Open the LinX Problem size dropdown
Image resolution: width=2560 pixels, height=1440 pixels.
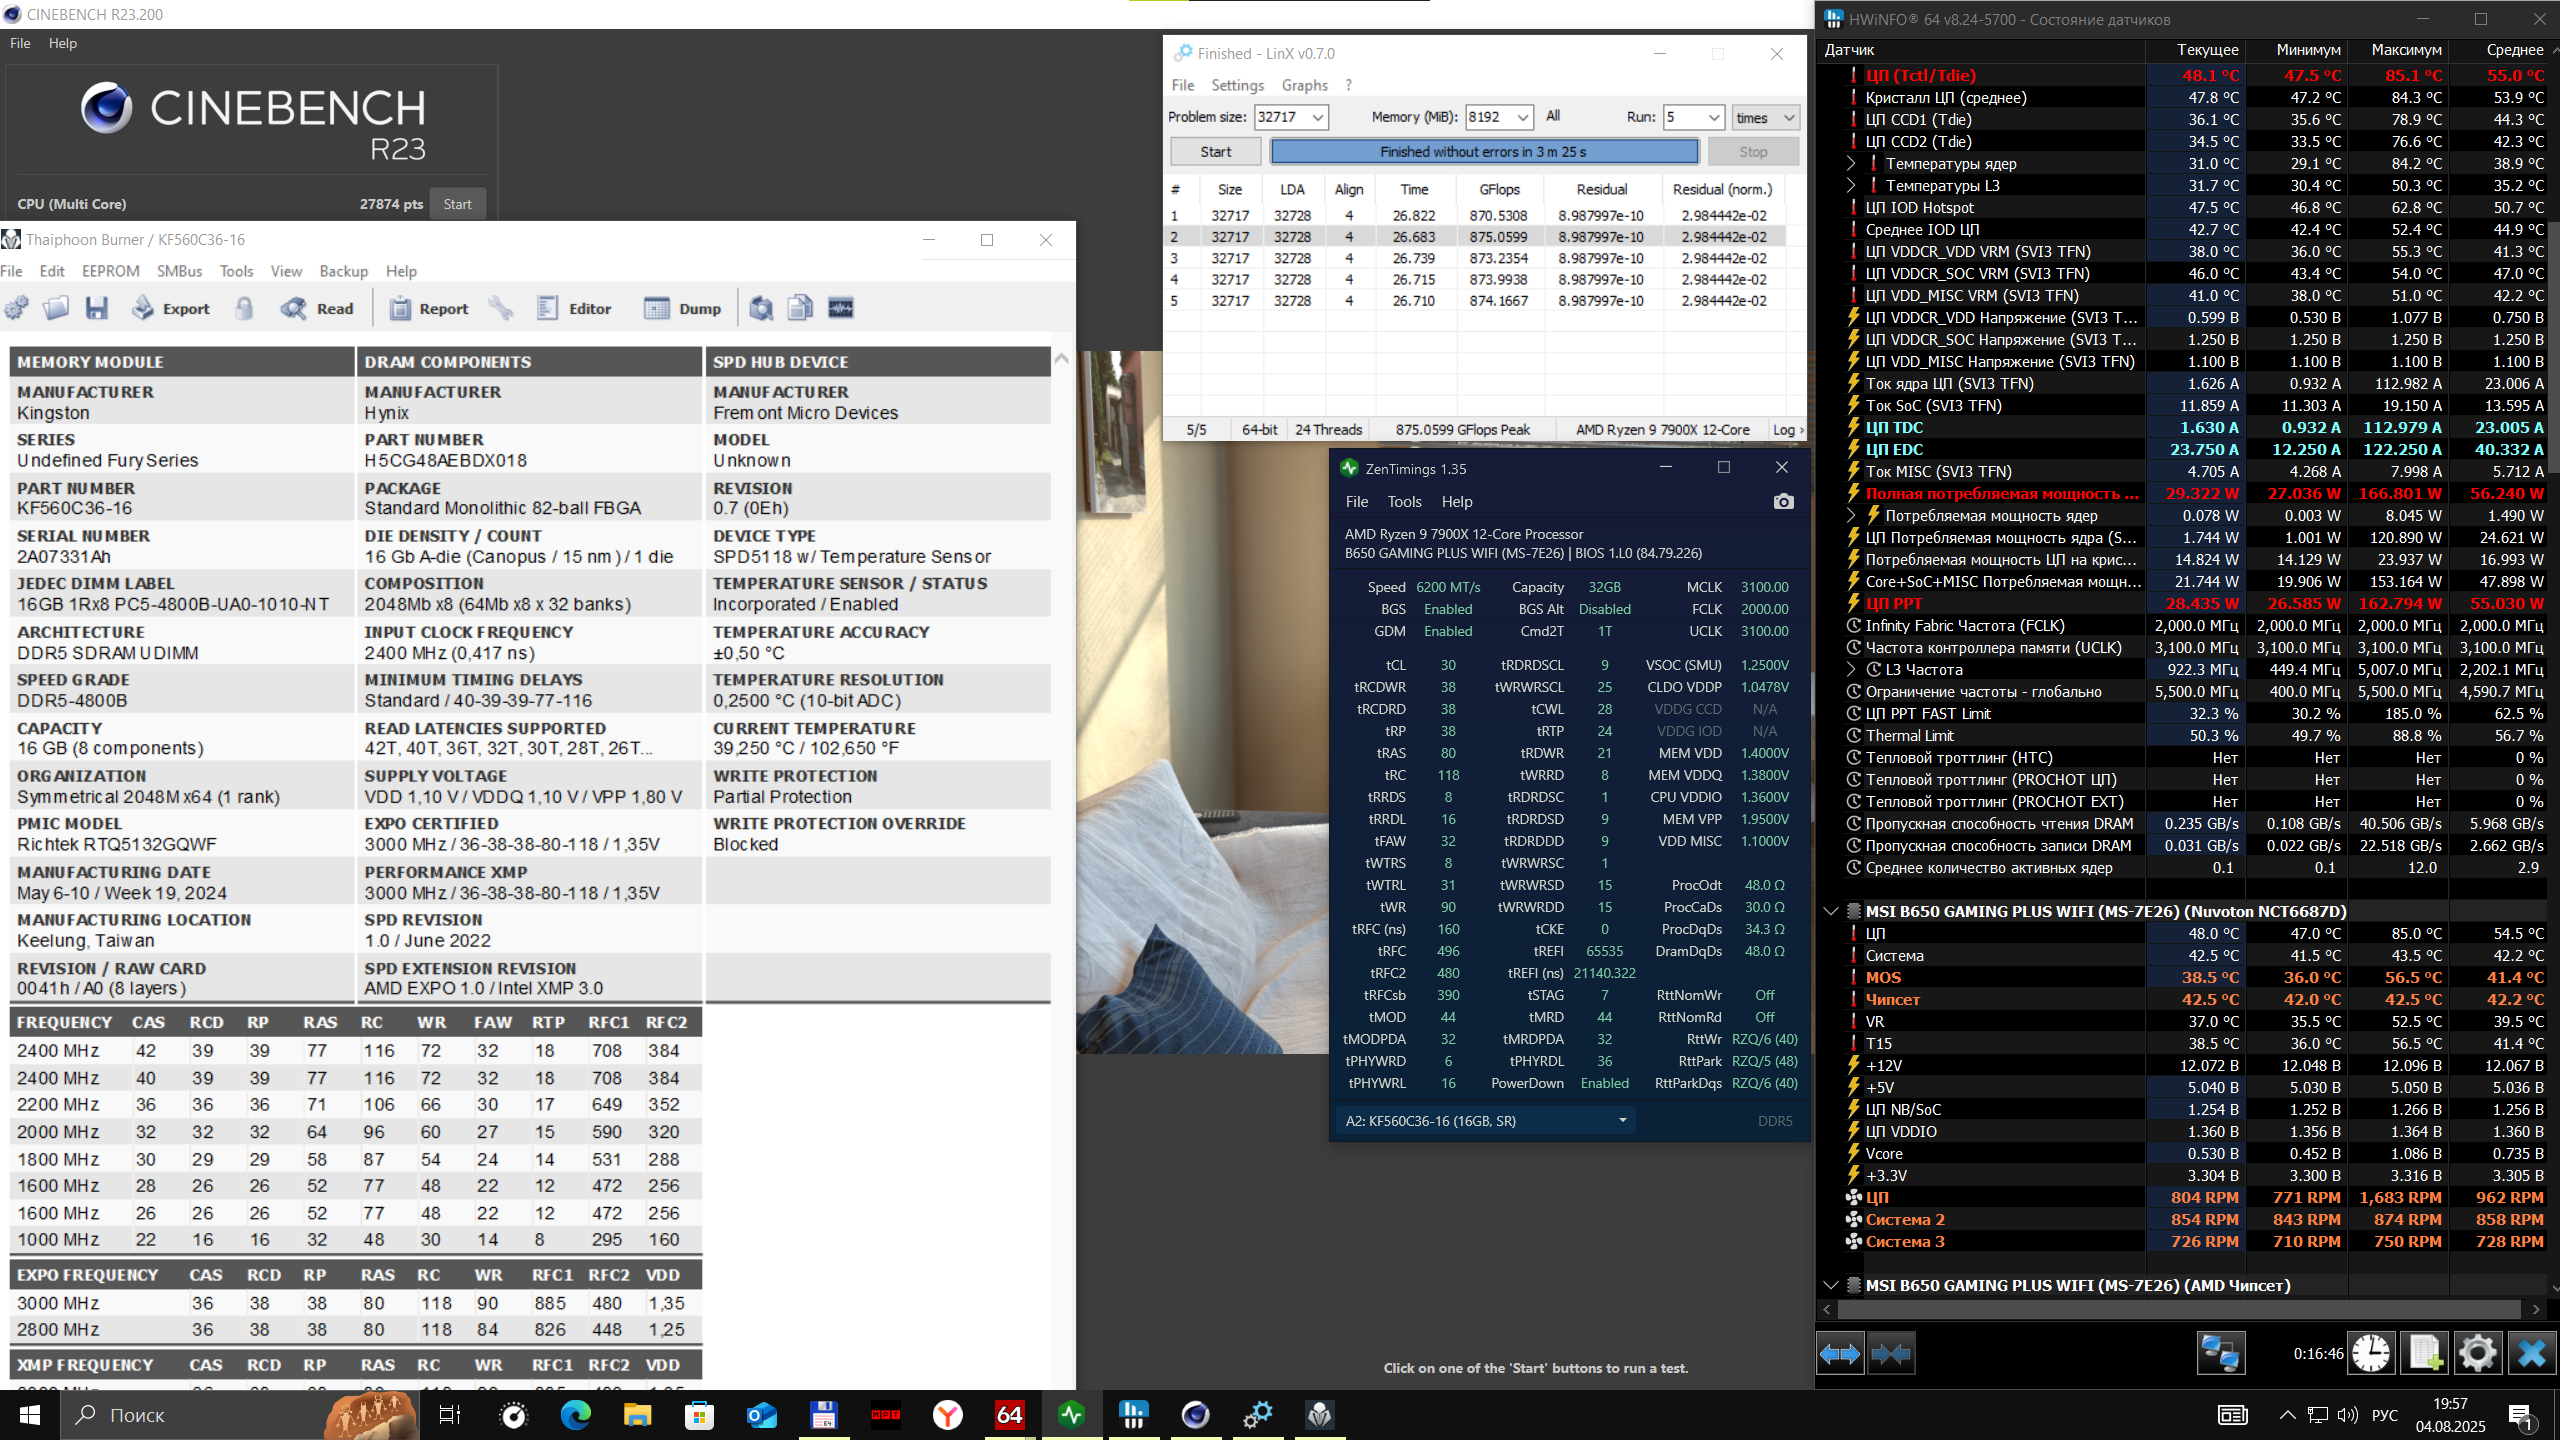pyautogui.click(x=1318, y=118)
